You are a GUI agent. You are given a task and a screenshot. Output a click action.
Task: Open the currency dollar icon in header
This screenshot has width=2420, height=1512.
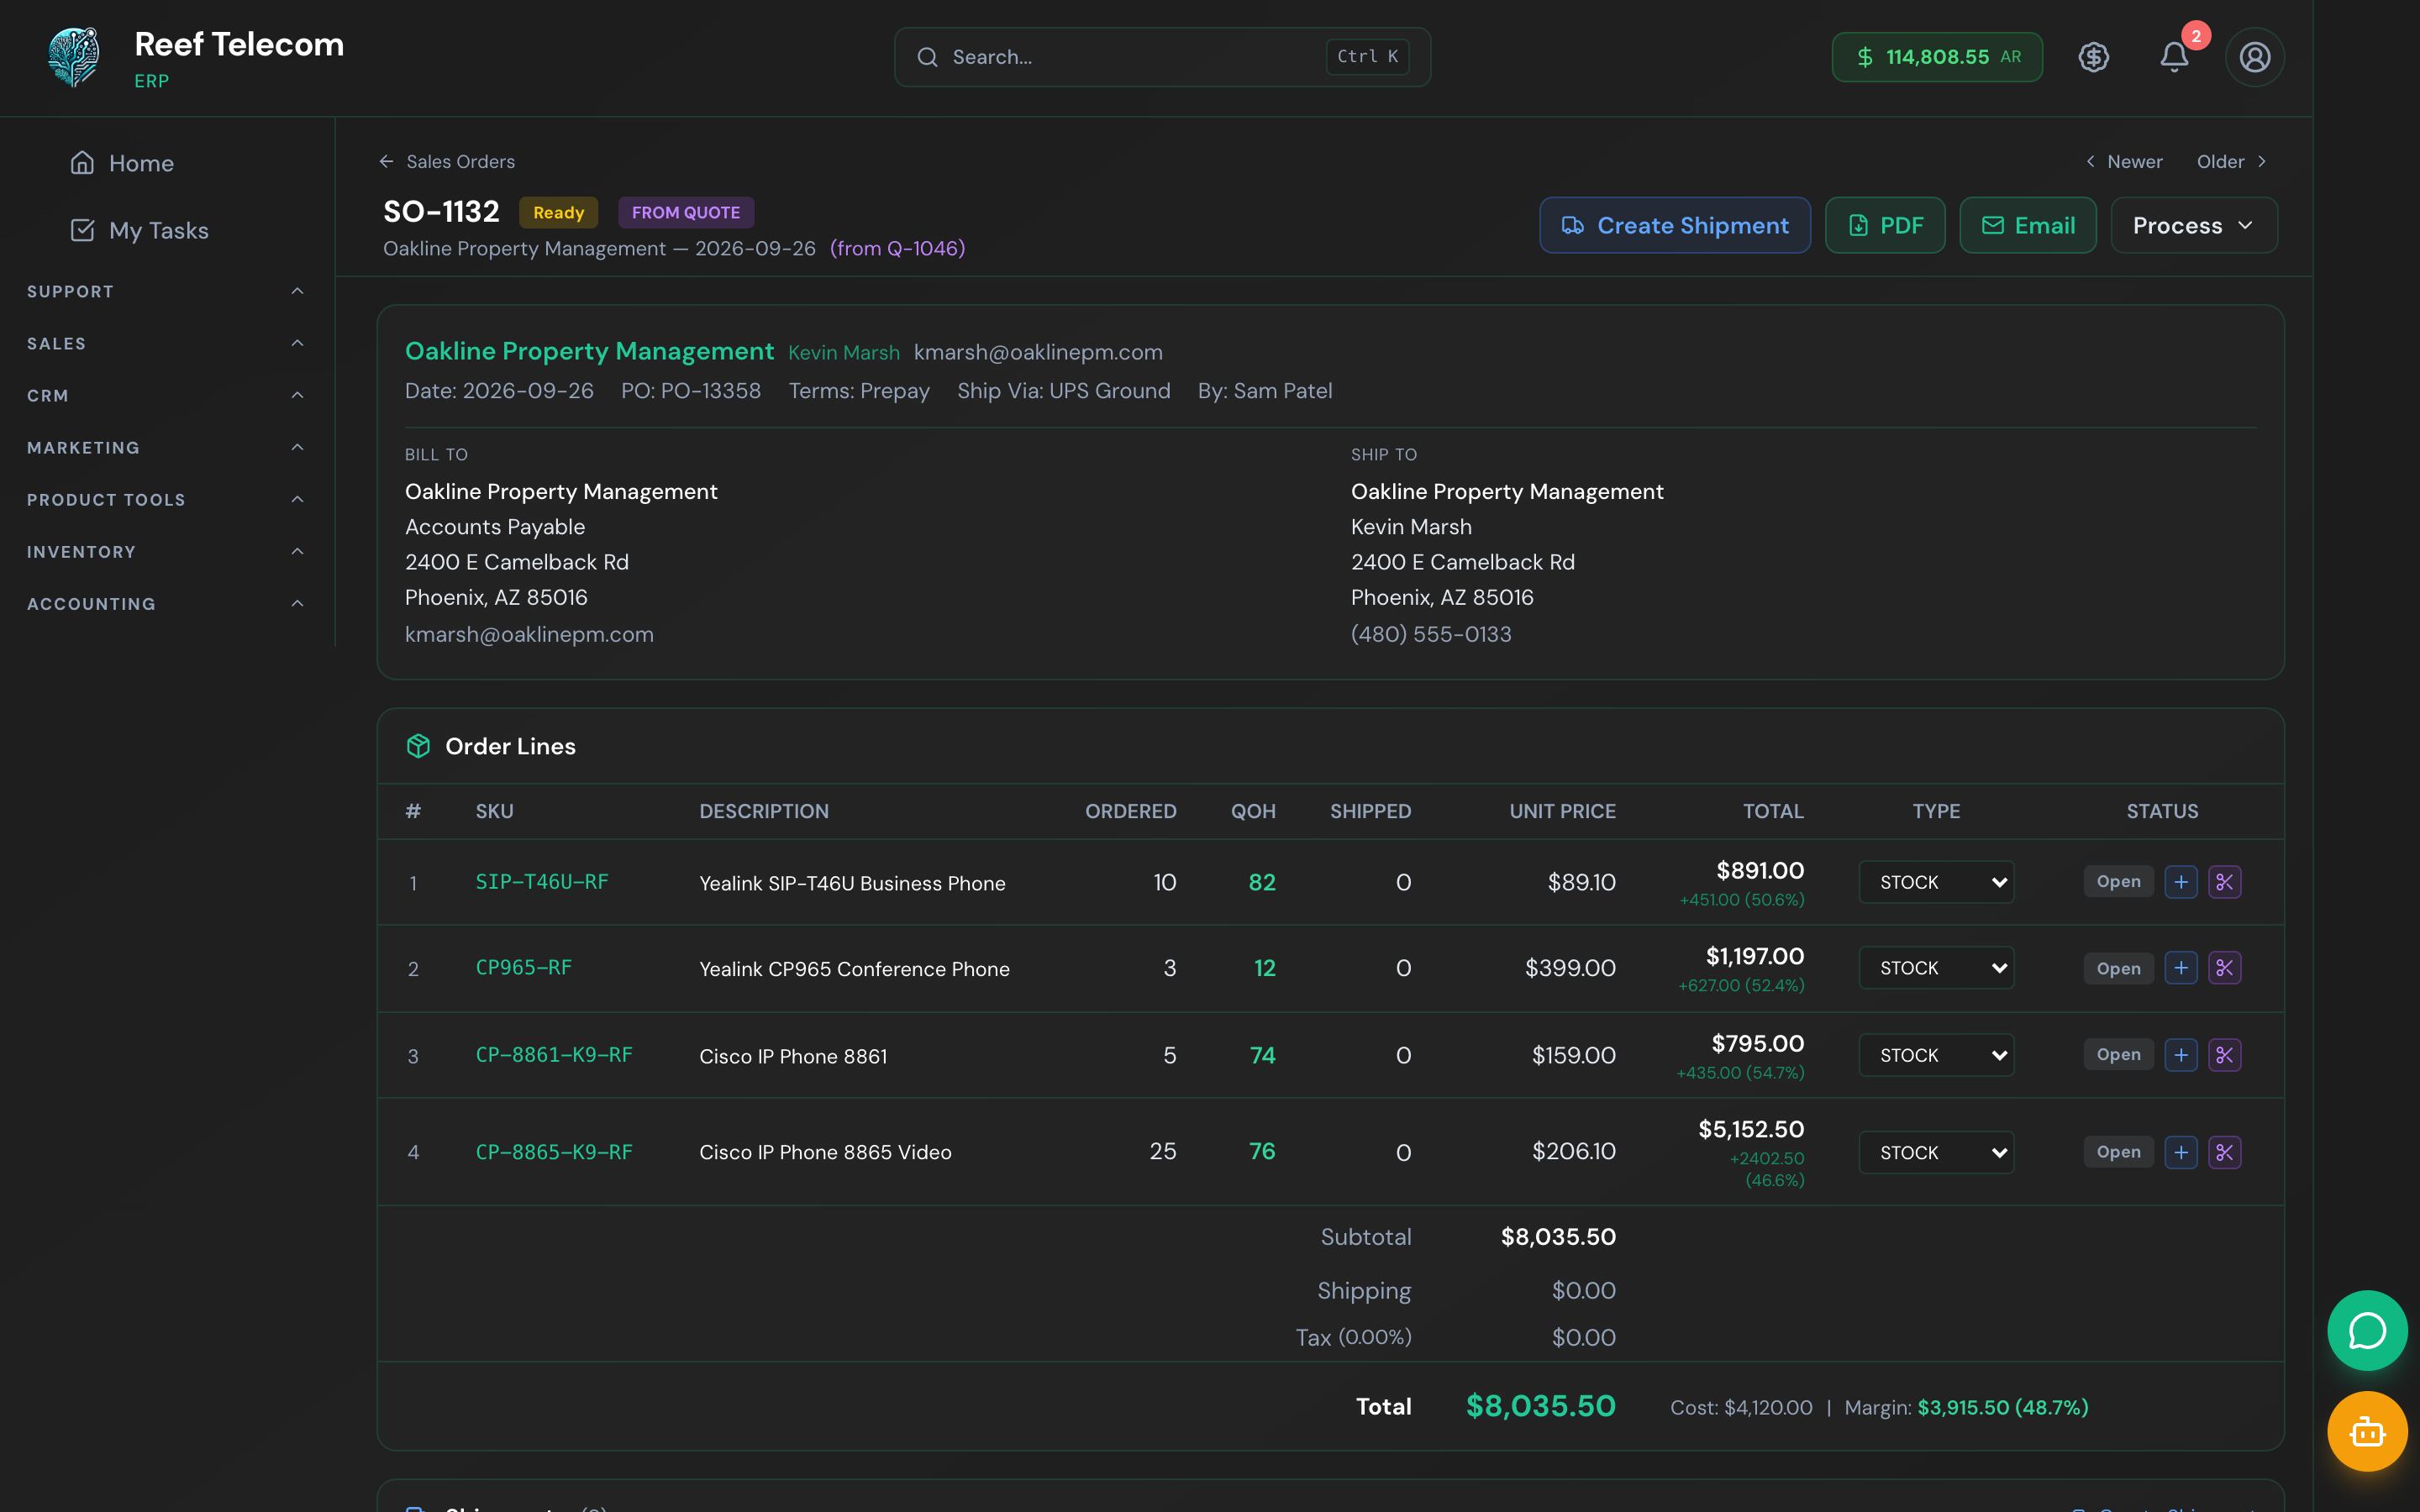(x=2094, y=57)
